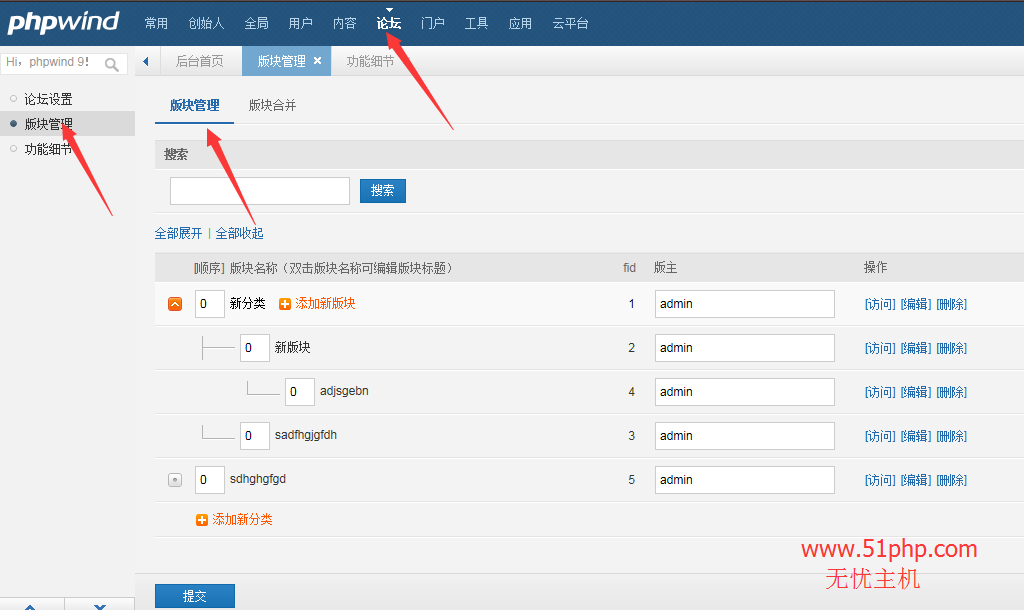Click 全部收起 to collapse all forums
Viewport: 1024px width, 610px height.
click(240, 233)
